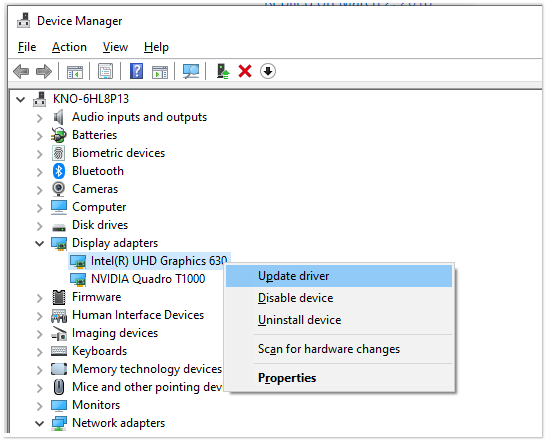The width and height of the screenshot is (546, 441).
Task: Collapse the Network adapters category
Action: coord(40,423)
